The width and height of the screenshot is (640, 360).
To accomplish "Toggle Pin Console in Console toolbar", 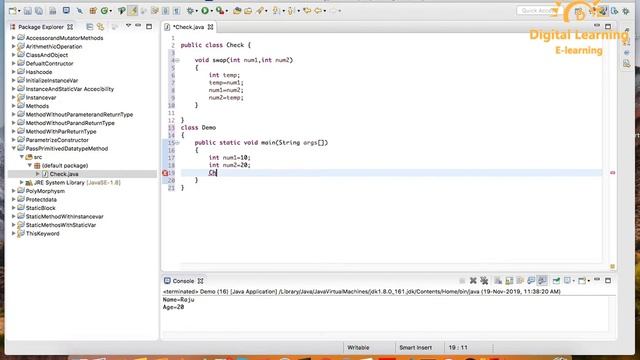I will pyautogui.click(x=557, y=281).
